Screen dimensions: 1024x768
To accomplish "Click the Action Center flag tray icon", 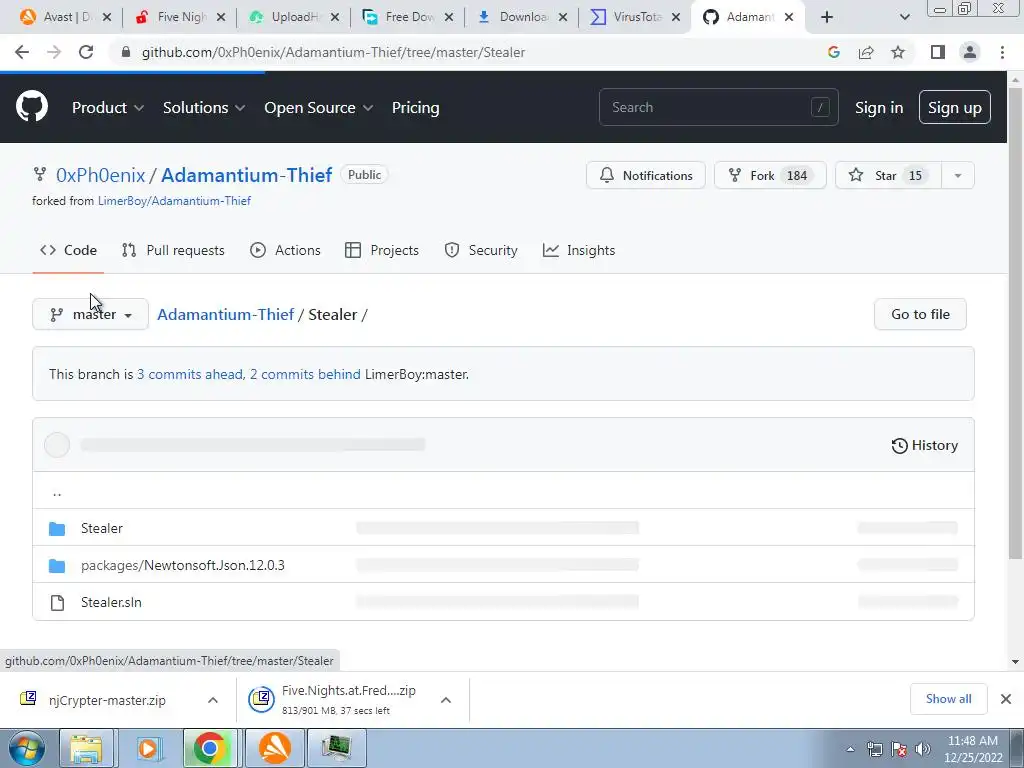I will click(899, 749).
